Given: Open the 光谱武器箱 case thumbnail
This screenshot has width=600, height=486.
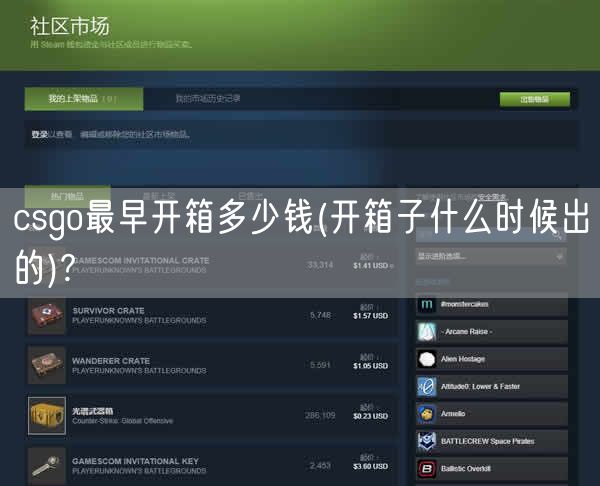Looking at the screenshot, I should (47, 416).
